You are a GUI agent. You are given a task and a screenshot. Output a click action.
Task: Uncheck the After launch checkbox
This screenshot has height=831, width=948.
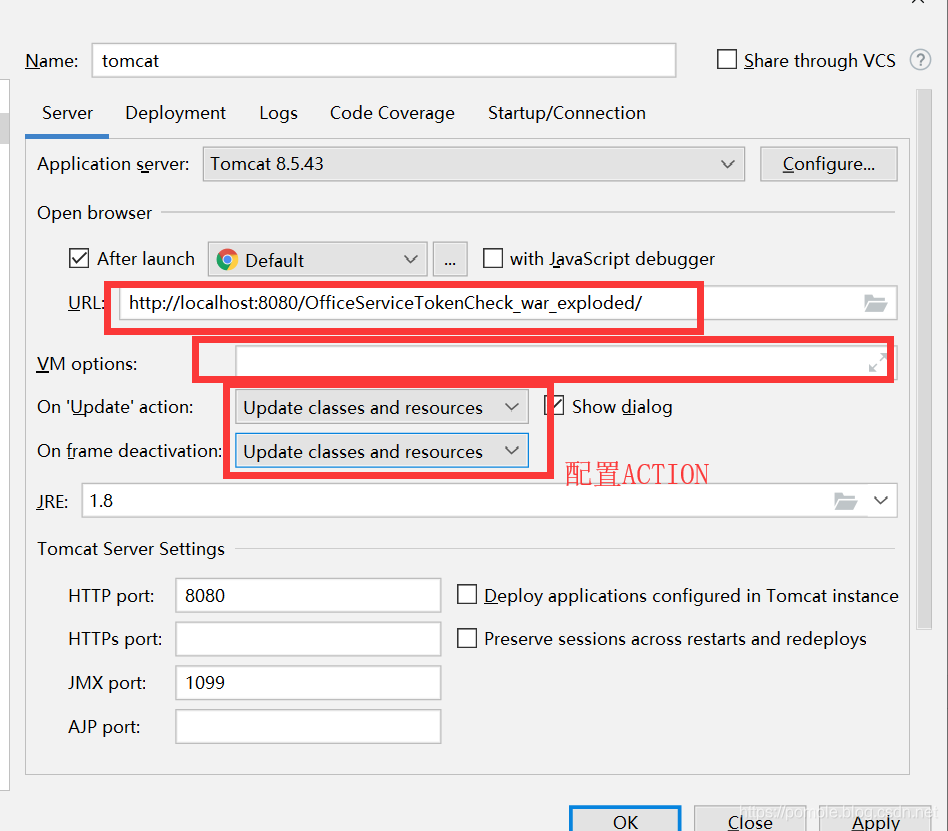pyautogui.click(x=79, y=258)
